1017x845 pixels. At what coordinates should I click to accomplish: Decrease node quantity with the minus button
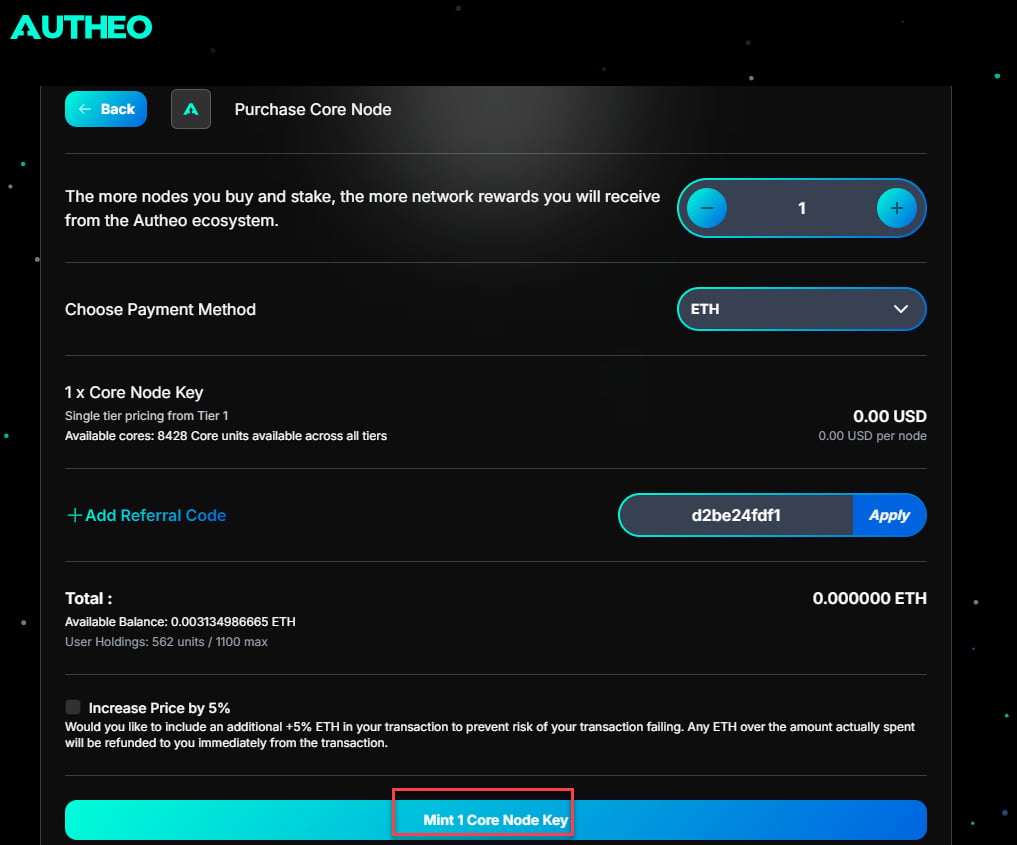pyautogui.click(x=706, y=208)
